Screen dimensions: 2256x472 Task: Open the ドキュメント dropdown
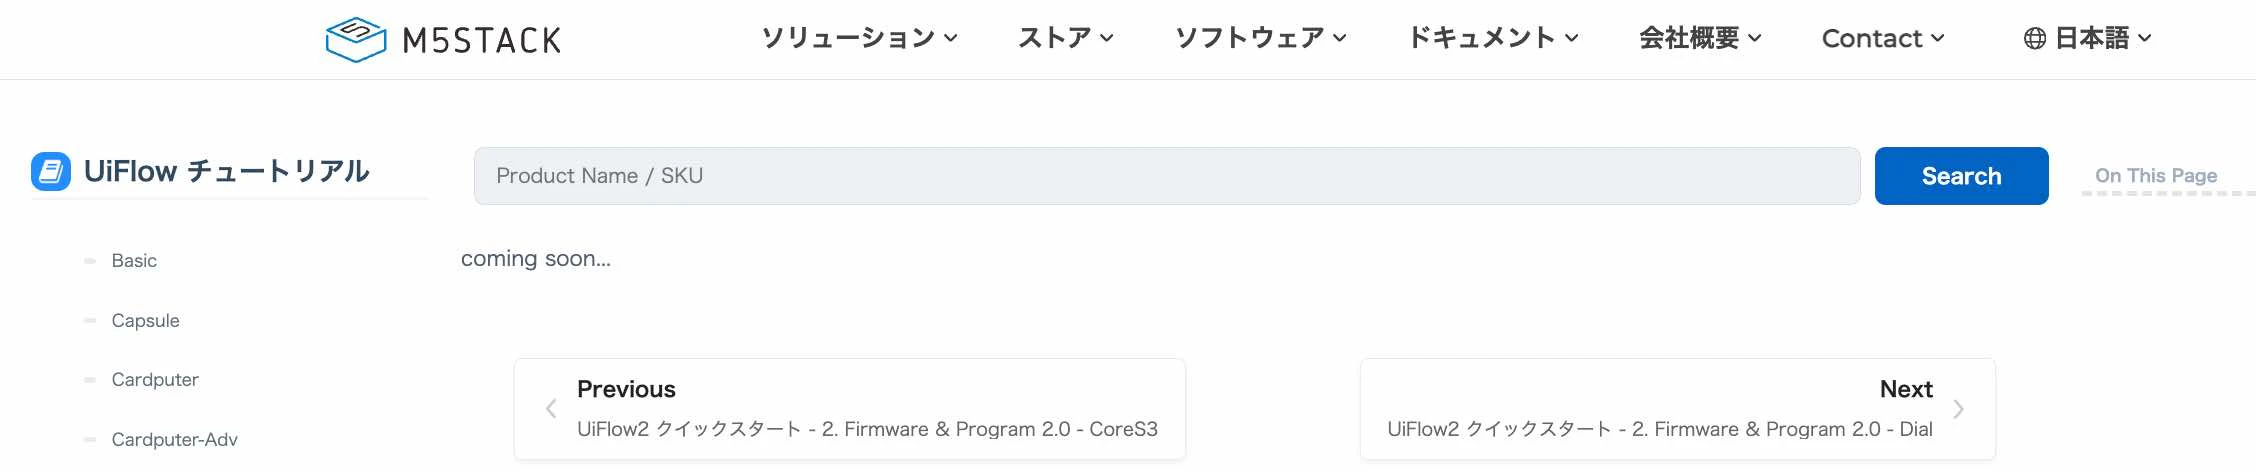pos(1492,38)
